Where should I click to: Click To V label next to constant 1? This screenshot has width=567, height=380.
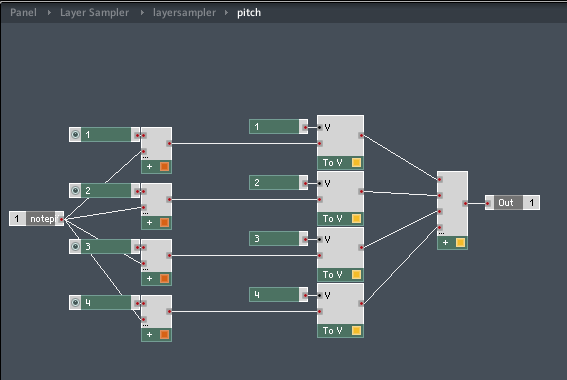333,163
